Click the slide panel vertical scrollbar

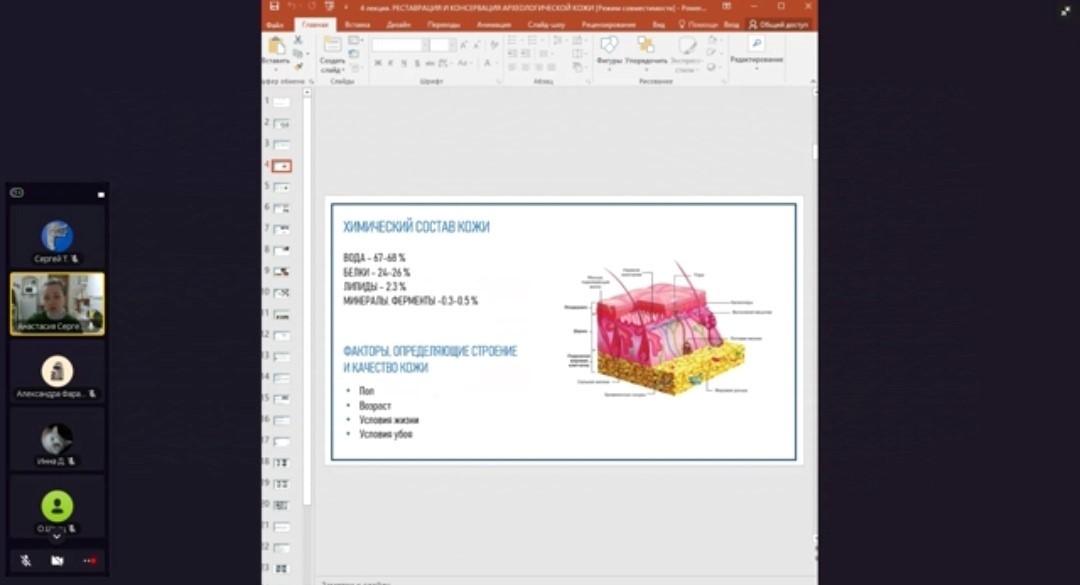click(x=308, y=300)
